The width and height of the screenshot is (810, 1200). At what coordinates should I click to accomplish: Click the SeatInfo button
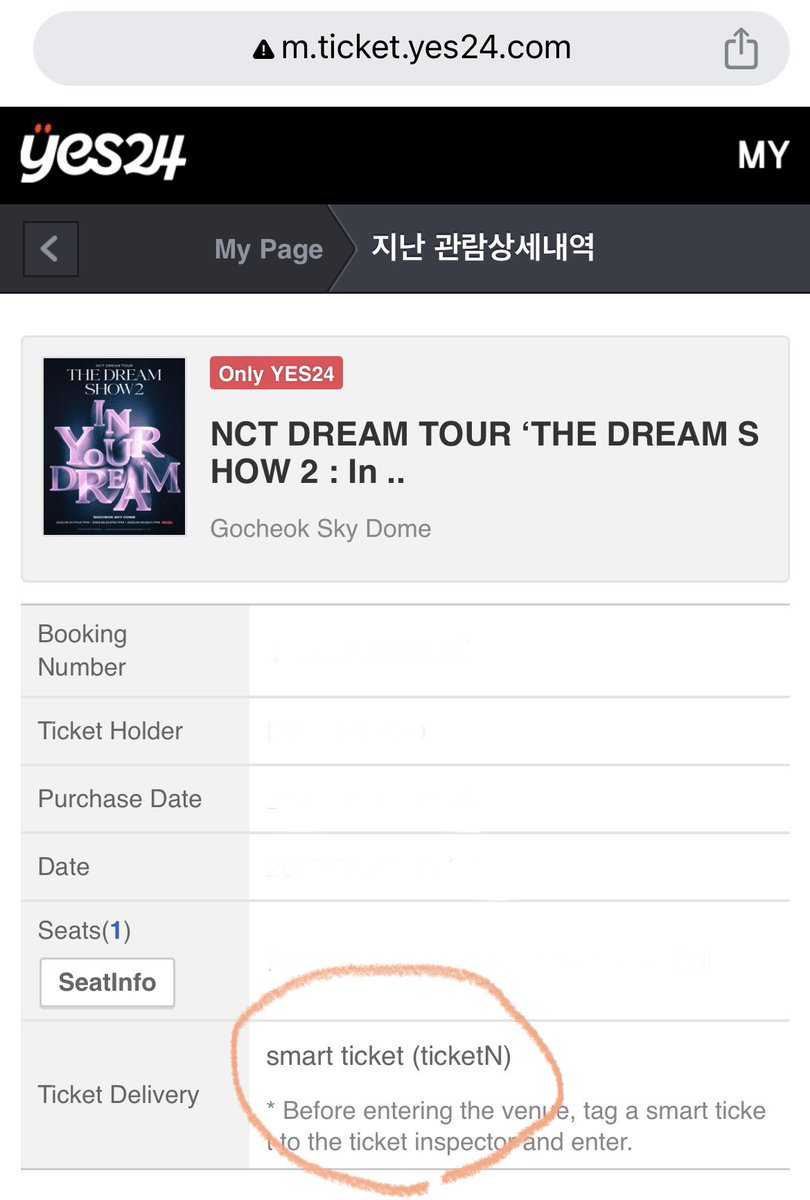(107, 982)
